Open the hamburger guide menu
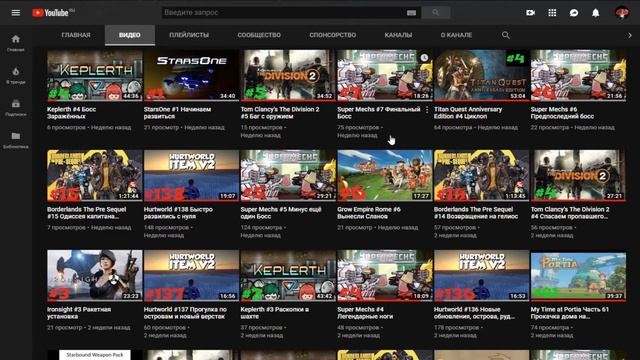 16,13
